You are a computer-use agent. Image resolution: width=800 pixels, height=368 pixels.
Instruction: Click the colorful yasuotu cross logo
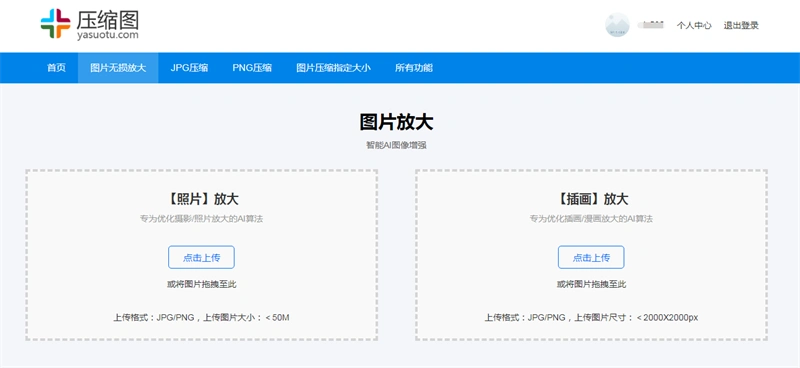click(55, 23)
